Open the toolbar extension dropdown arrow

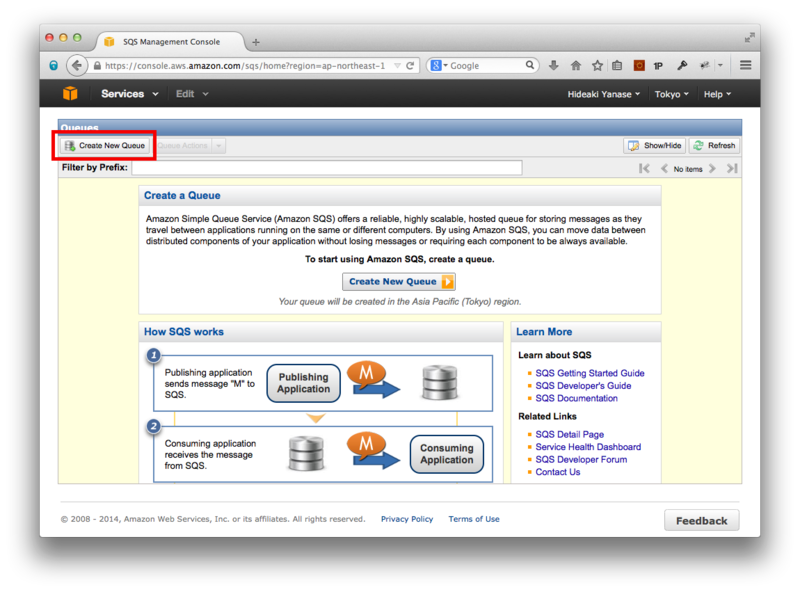[720, 65]
